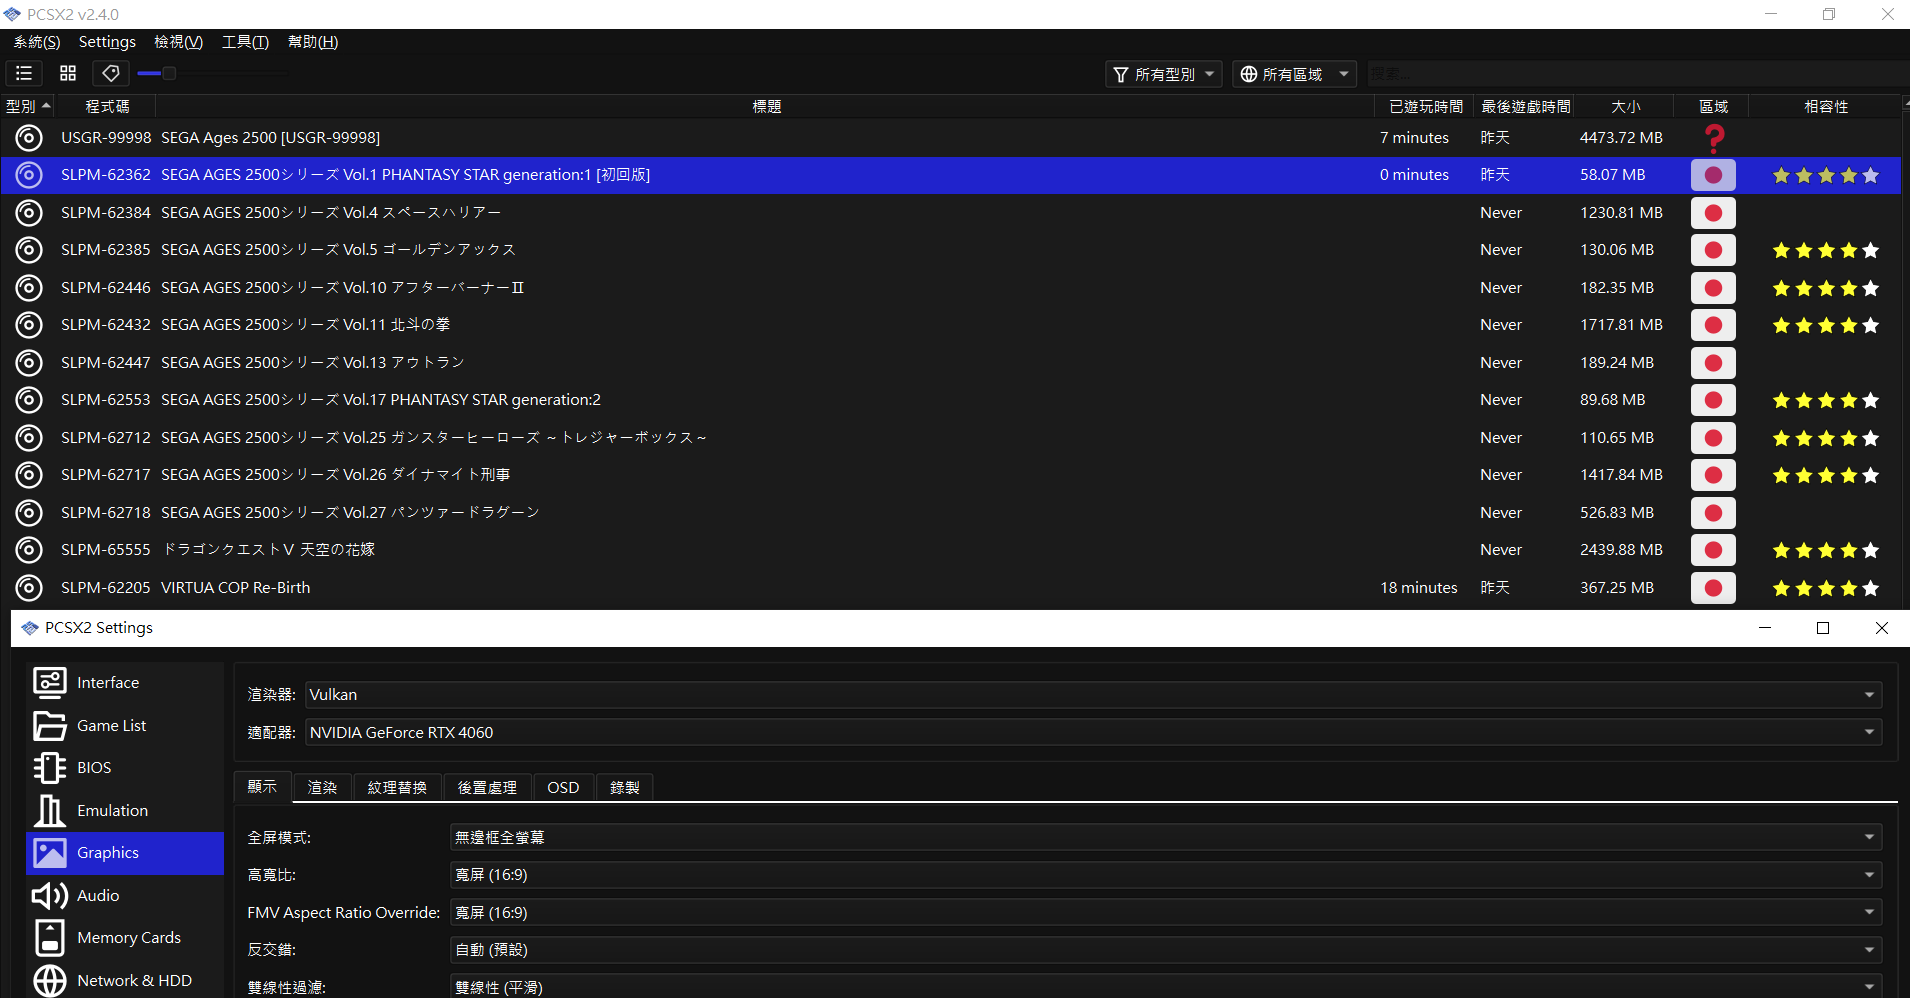Open the Network & HDD settings
1910x998 pixels.
click(x=134, y=980)
